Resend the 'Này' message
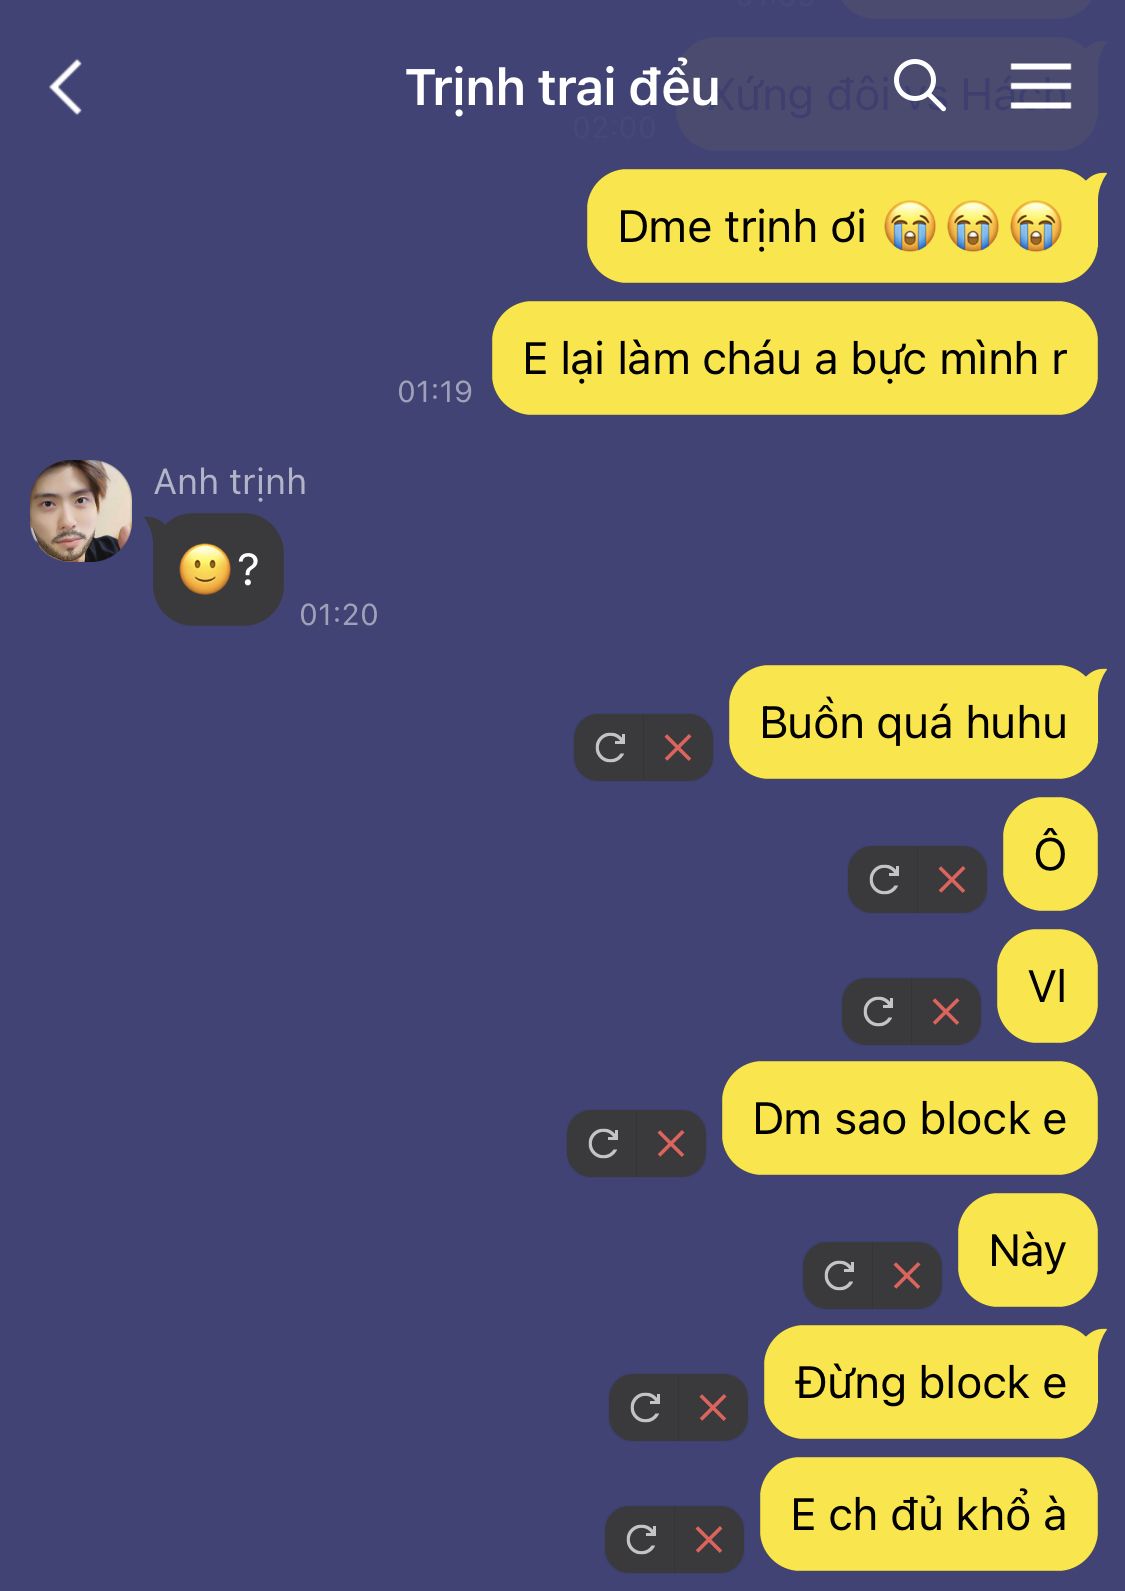The image size is (1125, 1591). (x=839, y=1275)
